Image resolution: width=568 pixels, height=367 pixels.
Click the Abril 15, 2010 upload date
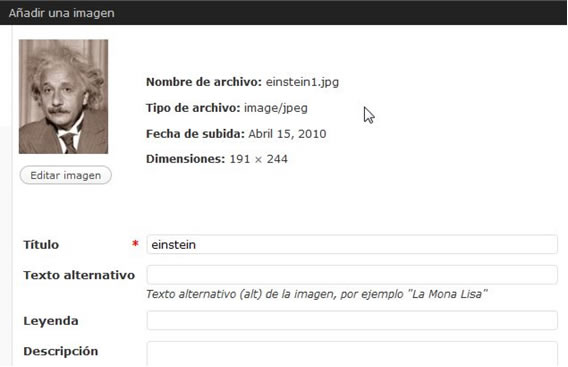tap(287, 134)
